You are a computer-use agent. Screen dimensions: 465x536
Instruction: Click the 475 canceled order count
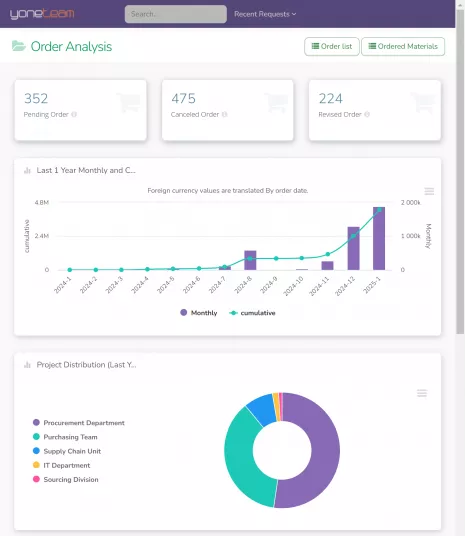[x=184, y=98]
